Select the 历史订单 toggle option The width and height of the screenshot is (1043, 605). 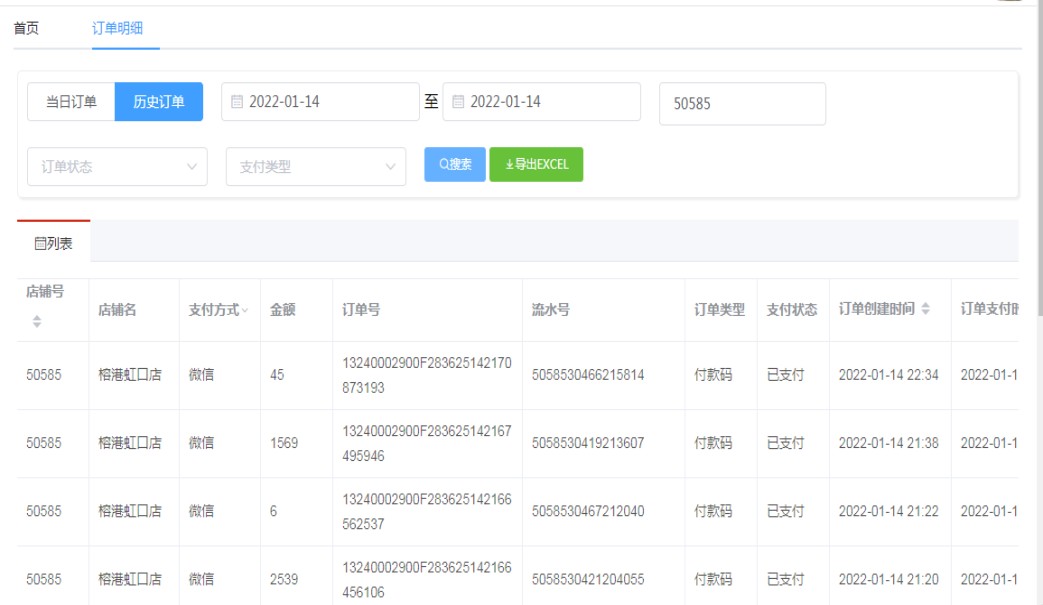pyautogui.click(x=159, y=102)
